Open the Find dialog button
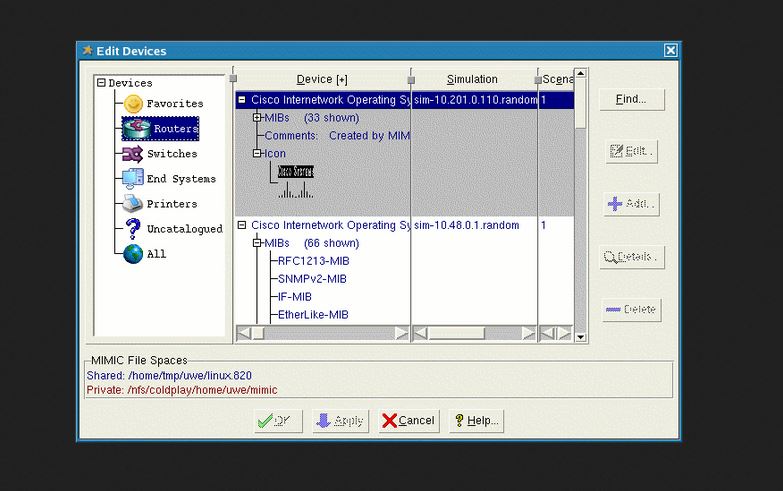Screen dimensions: 783x491 [x=632, y=99]
